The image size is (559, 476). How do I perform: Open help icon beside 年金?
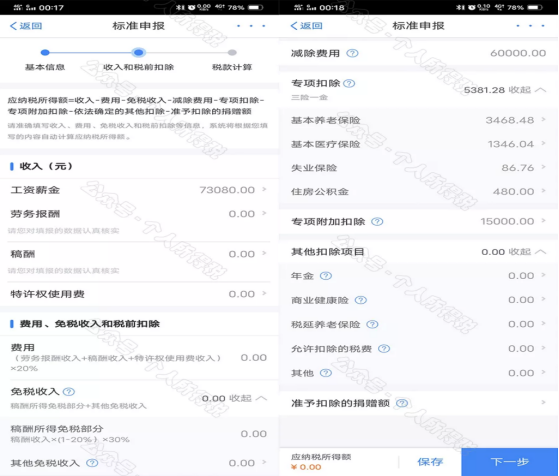tap(326, 276)
